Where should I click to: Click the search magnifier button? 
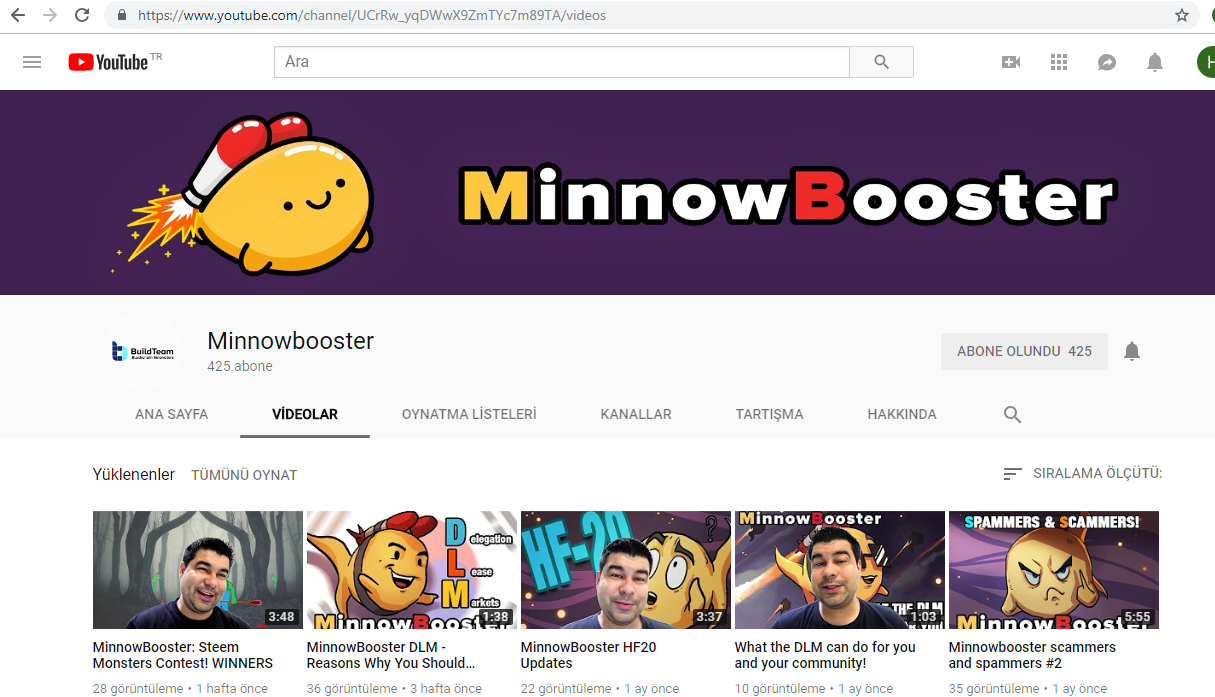point(881,62)
